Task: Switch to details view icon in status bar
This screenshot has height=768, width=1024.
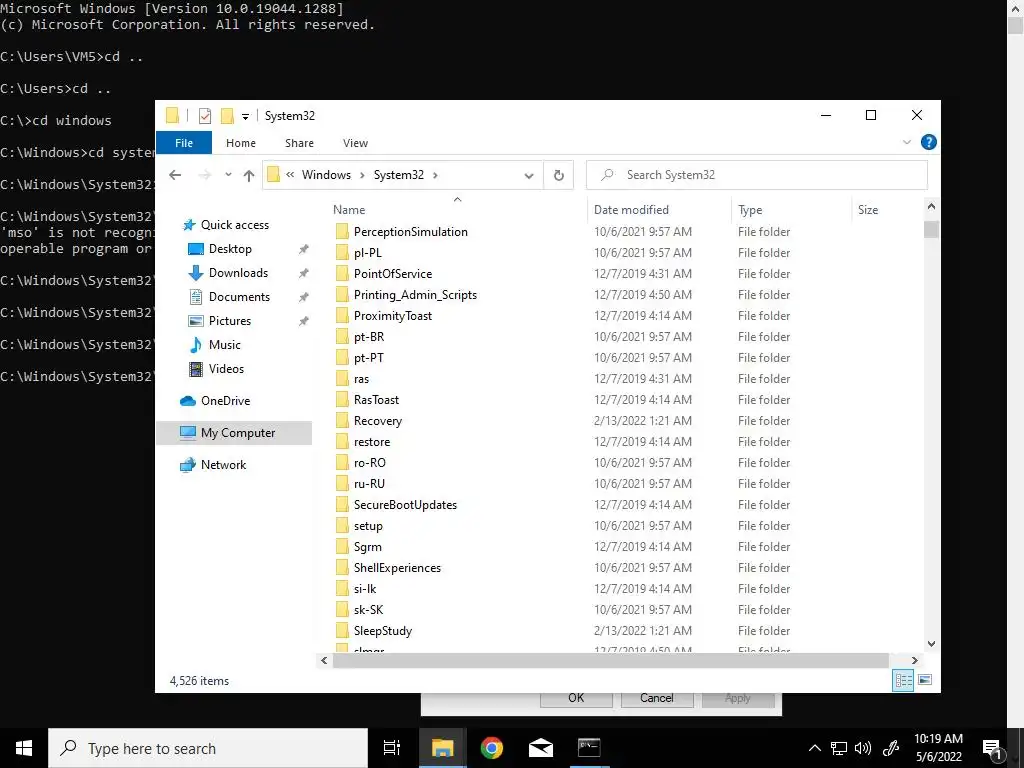Action: coord(903,680)
